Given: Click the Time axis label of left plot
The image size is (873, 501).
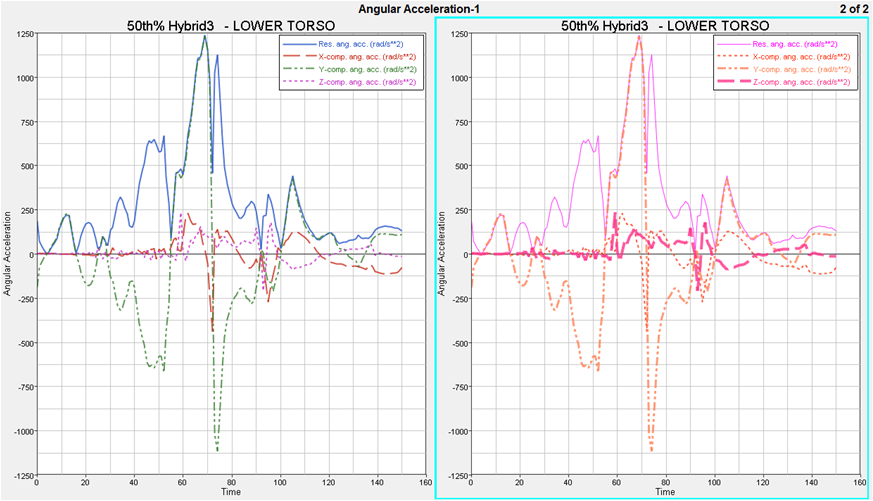Looking at the screenshot, I should [231, 492].
